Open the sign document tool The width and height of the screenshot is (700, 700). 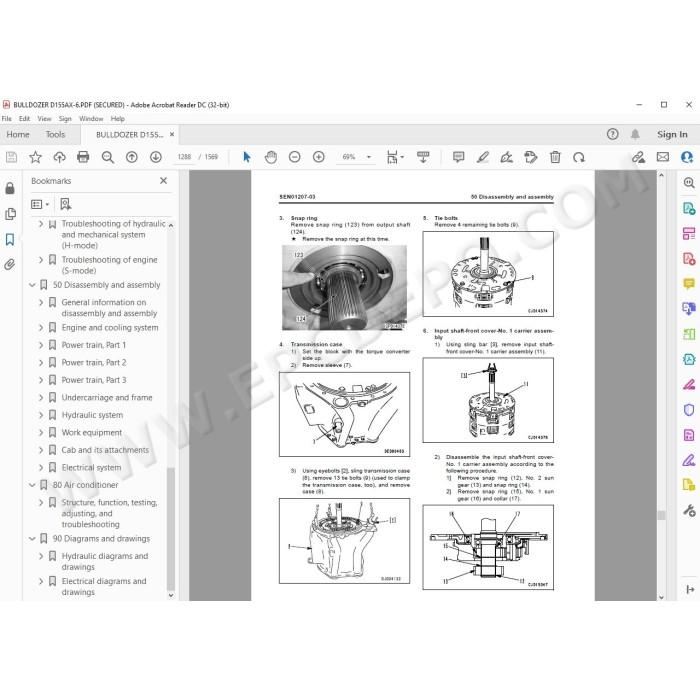coord(507,157)
